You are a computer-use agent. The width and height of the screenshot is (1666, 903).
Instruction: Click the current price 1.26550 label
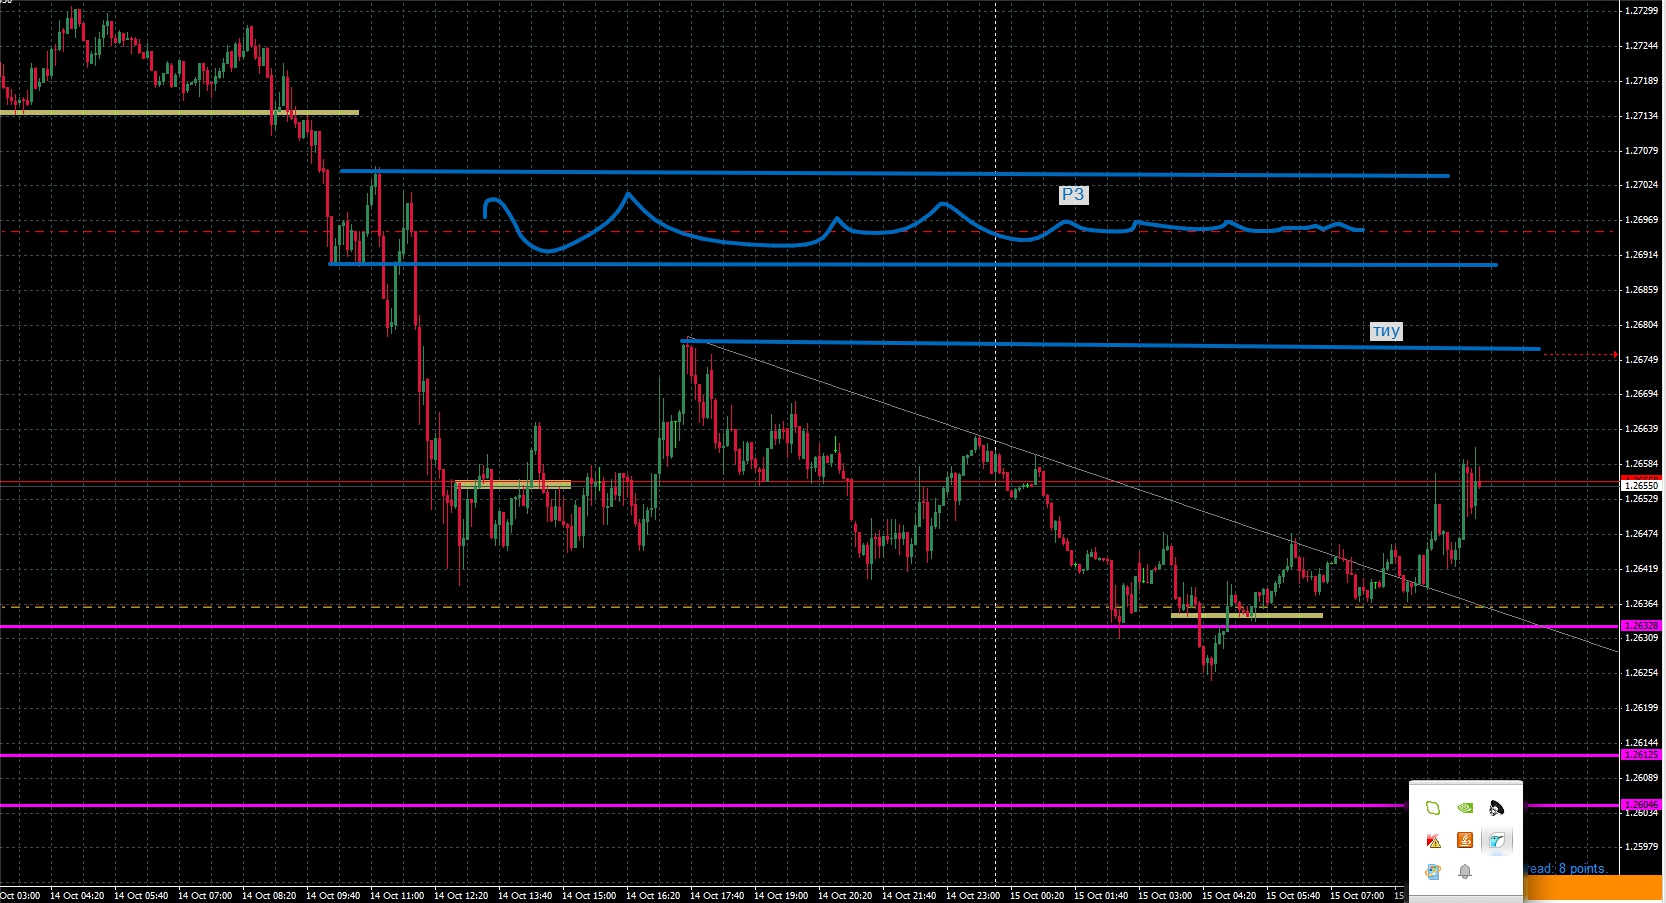[x=1641, y=485]
